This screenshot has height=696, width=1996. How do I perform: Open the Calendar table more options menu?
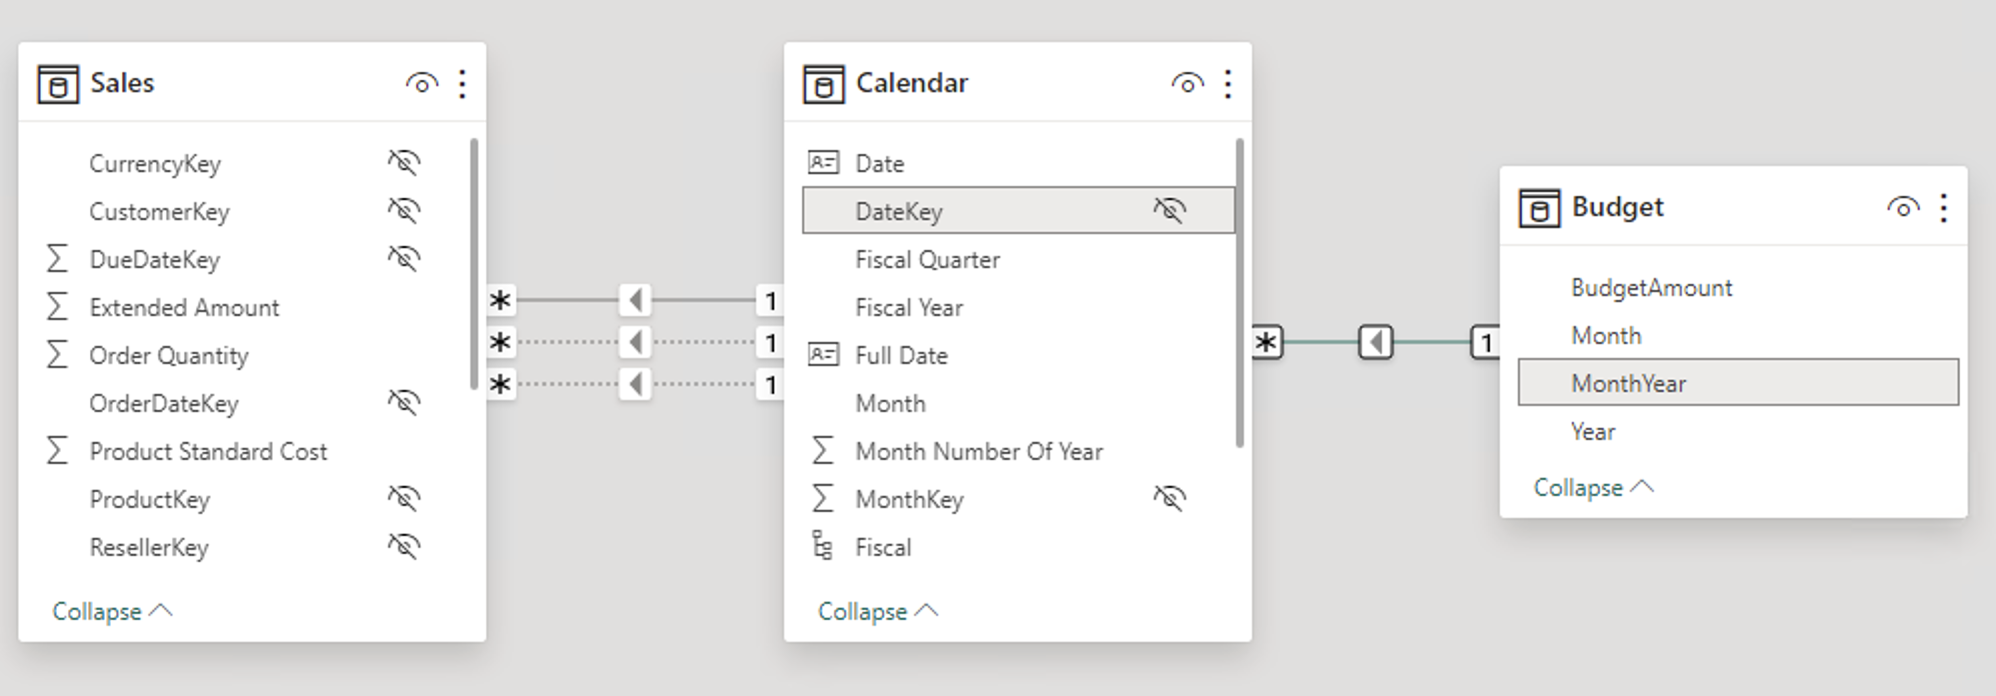click(x=1228, y=84)
